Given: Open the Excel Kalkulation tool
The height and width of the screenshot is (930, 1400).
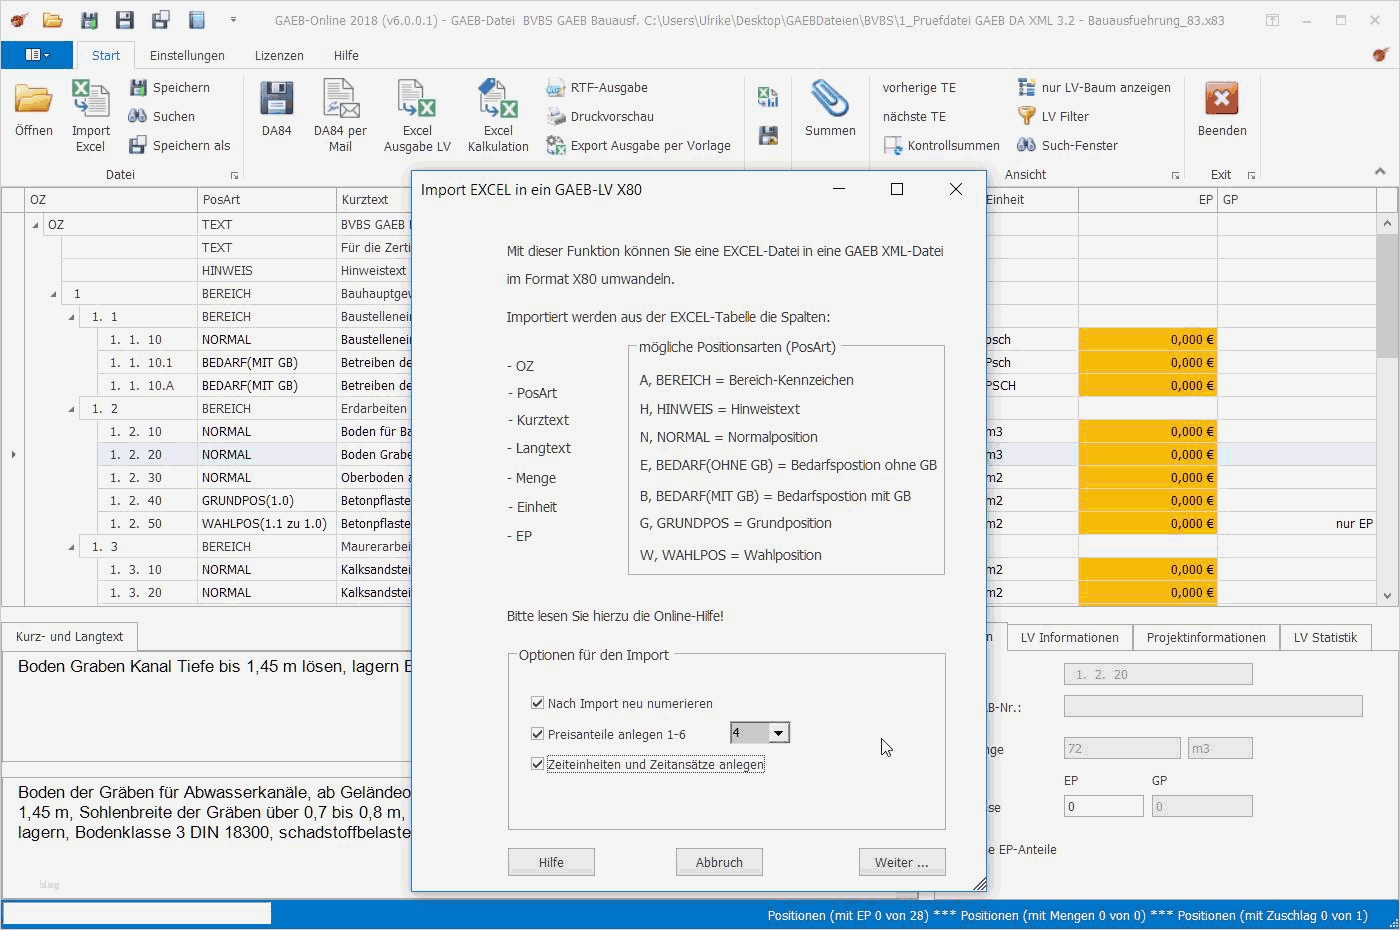Looking at the screenshot, I should (497, 102).
